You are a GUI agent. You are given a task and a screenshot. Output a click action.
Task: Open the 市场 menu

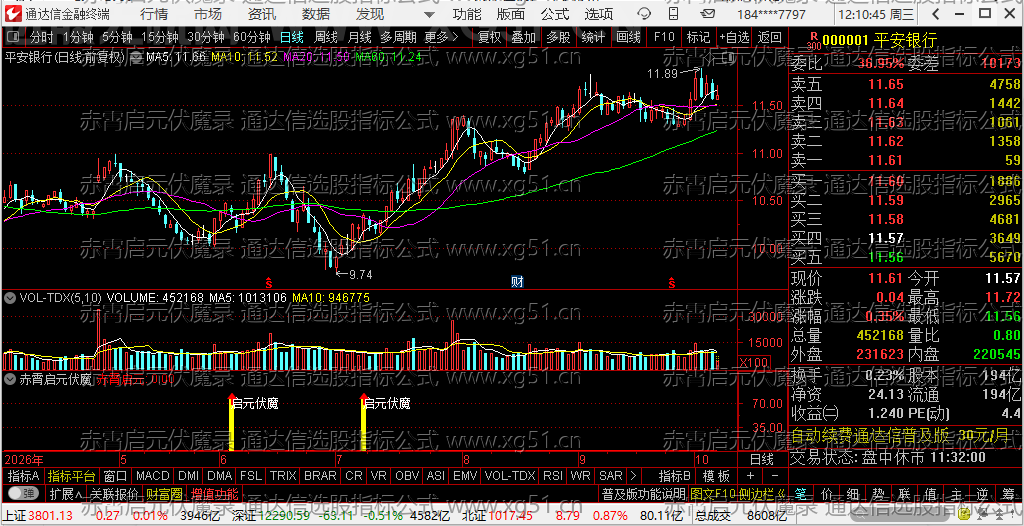tap(208, 13)
